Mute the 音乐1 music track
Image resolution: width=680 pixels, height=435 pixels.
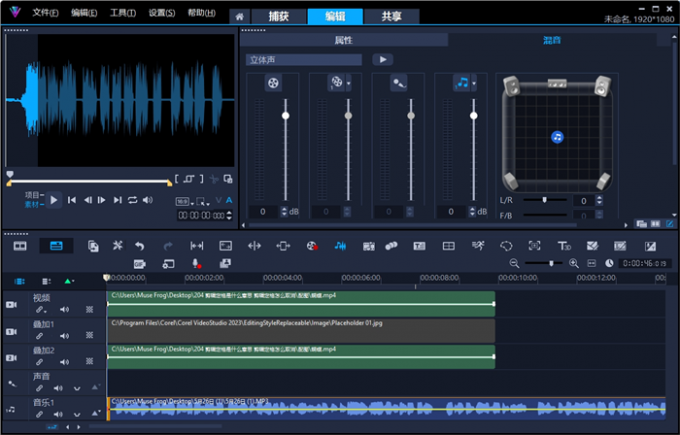(x=58, y=414)
